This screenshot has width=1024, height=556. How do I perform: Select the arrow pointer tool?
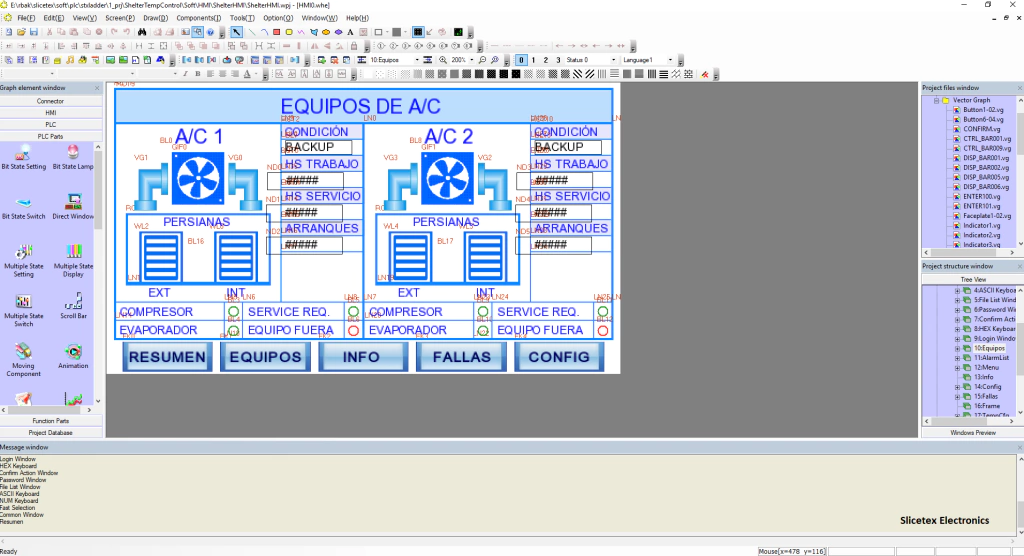(x=236, y=32)
